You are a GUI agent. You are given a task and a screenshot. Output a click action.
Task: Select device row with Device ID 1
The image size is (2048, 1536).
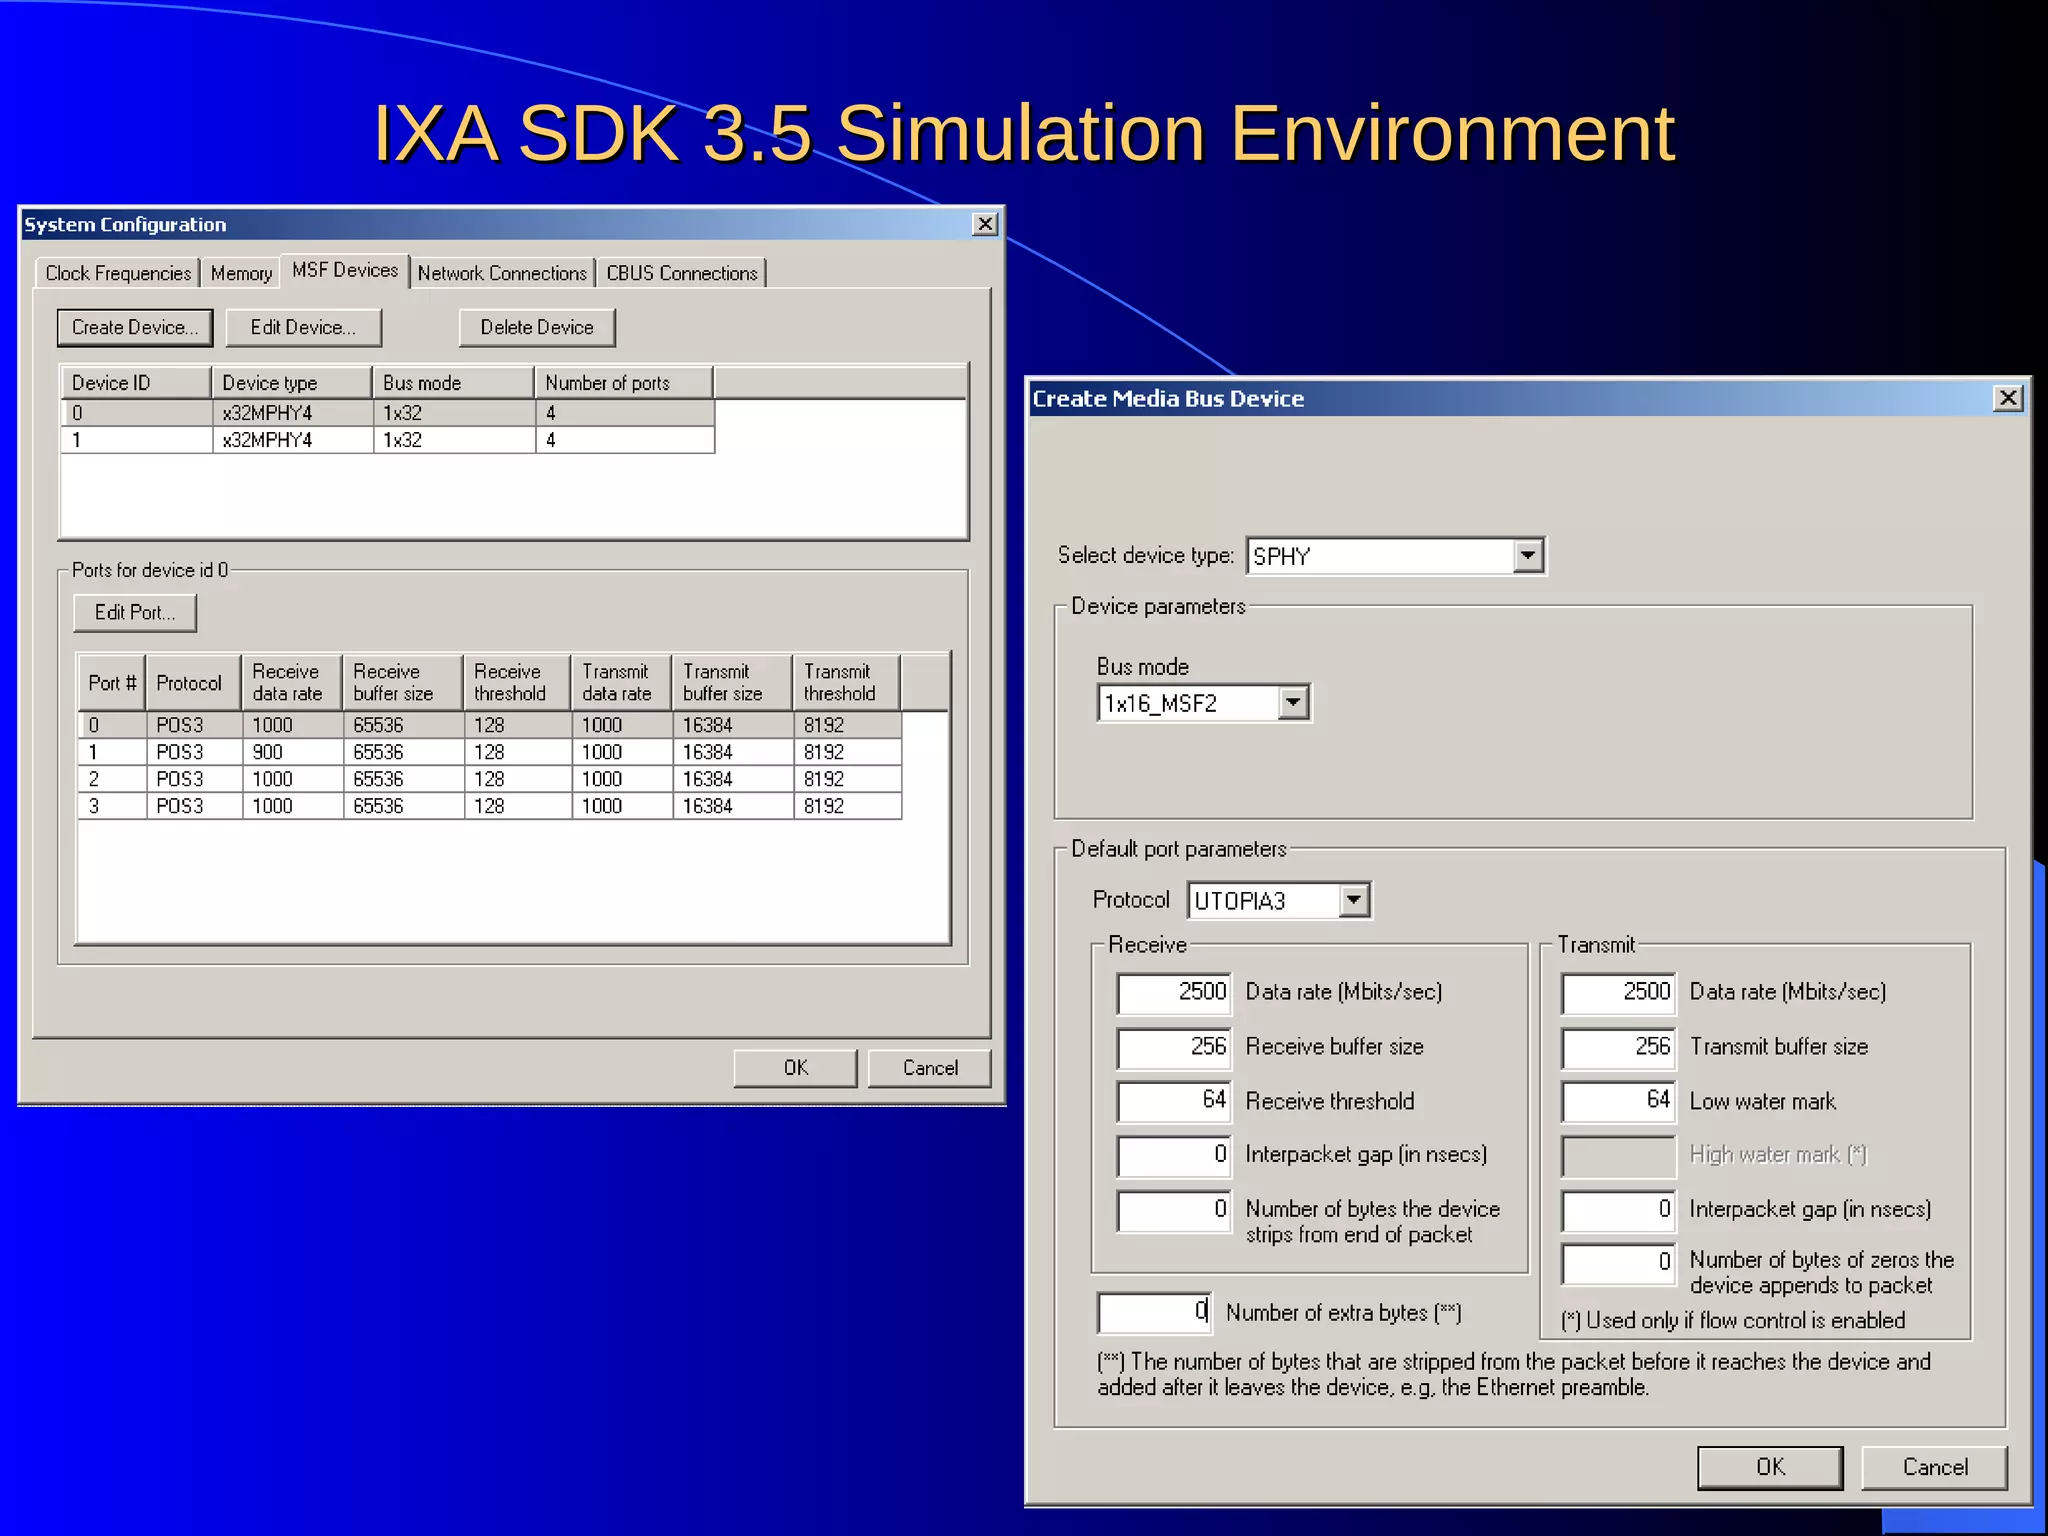pos(388,440)
